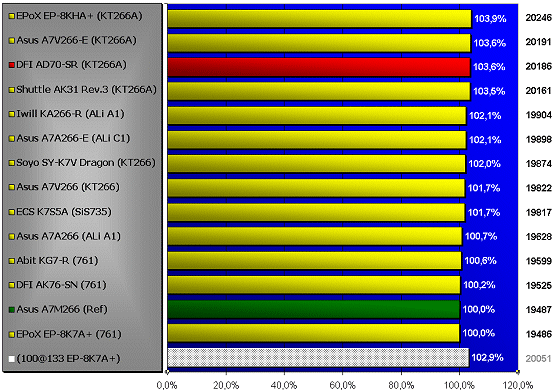This screenshot has height=392, width=555.
Task: Click the 100,0% axis label
Action: point(459,385)
